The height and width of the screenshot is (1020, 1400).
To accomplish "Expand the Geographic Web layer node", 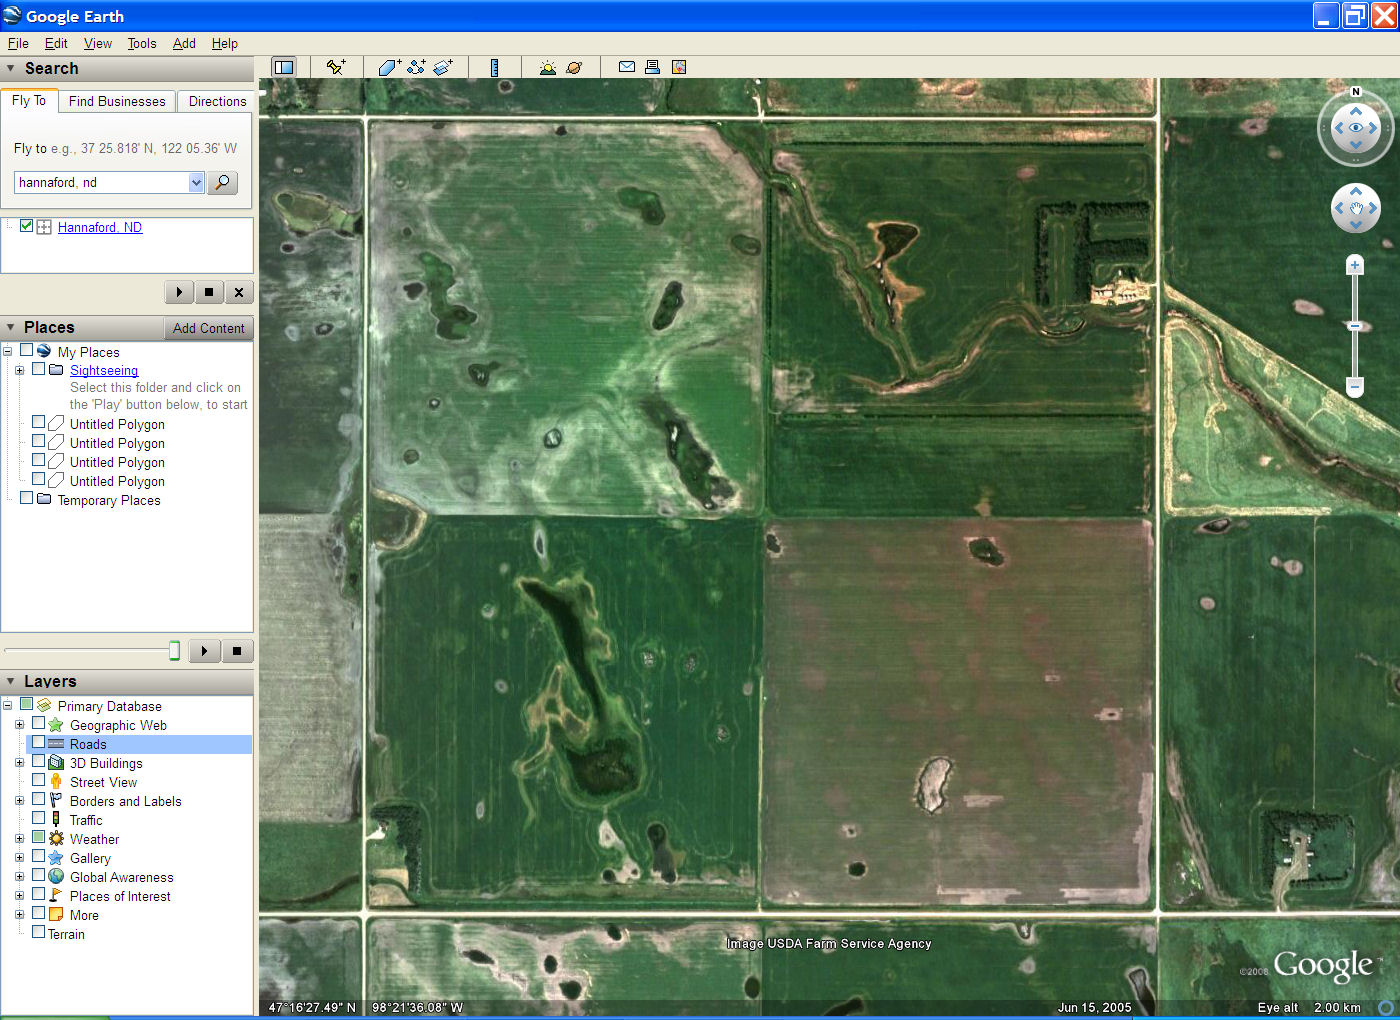I will pos(19,725).
